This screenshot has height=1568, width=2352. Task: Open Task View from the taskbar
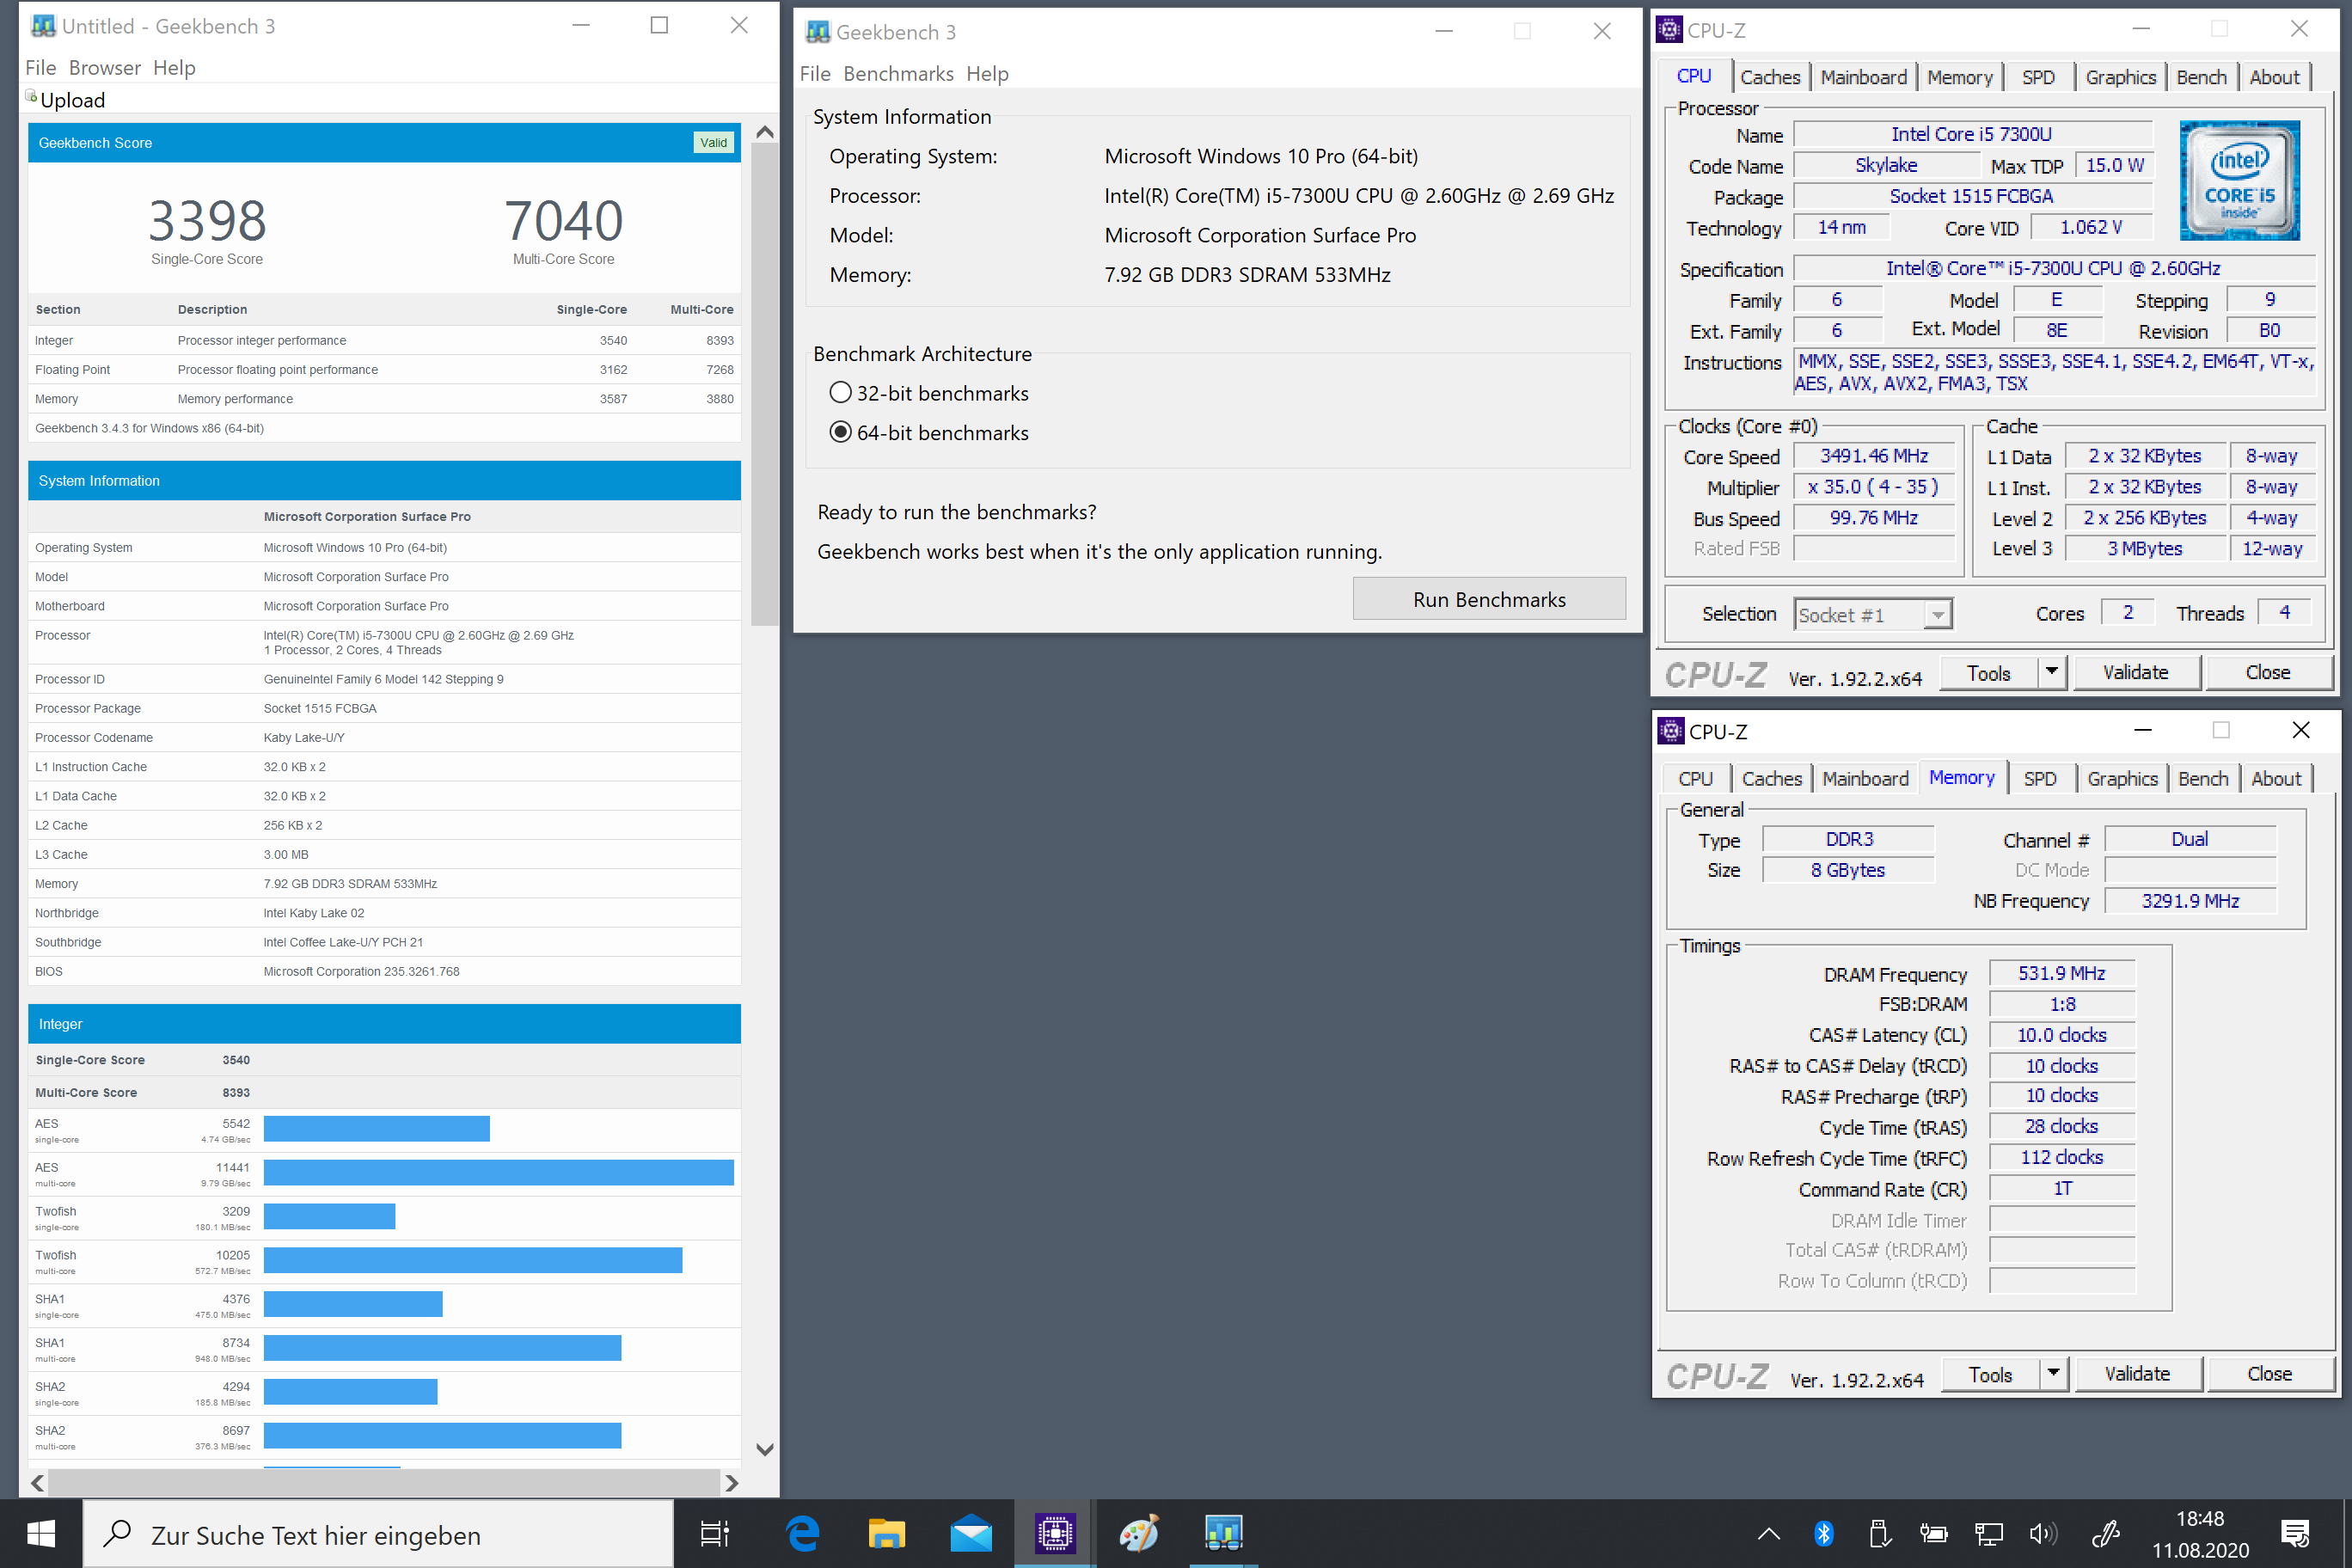pyautogui.click(x=715, y=1533)
